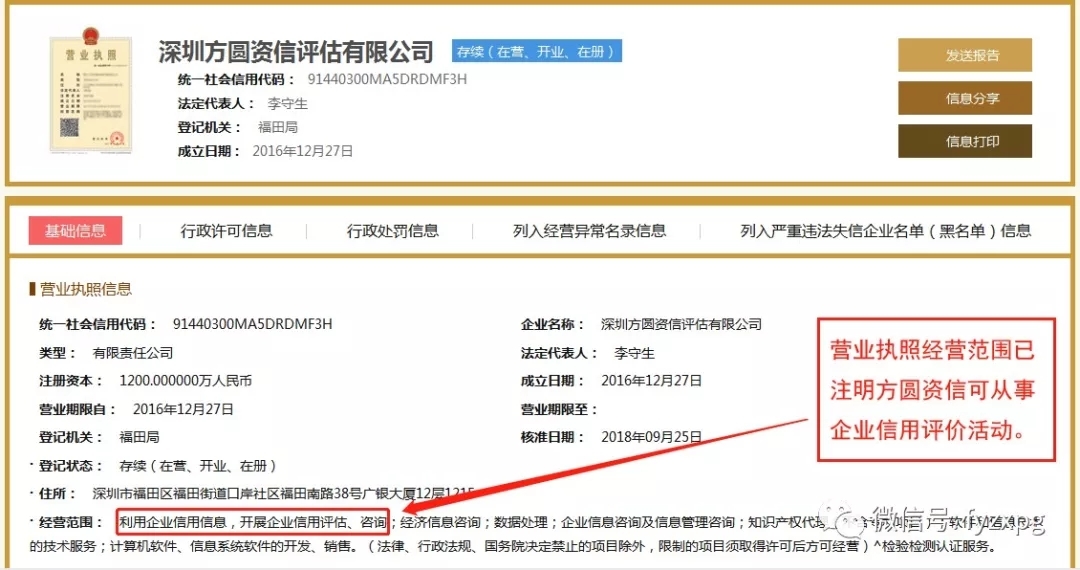Click the 深圳方圆资信评估有限公司 page title
Image resolution: width=1080 pixels, height=570 pixels.
pos(296,52)
